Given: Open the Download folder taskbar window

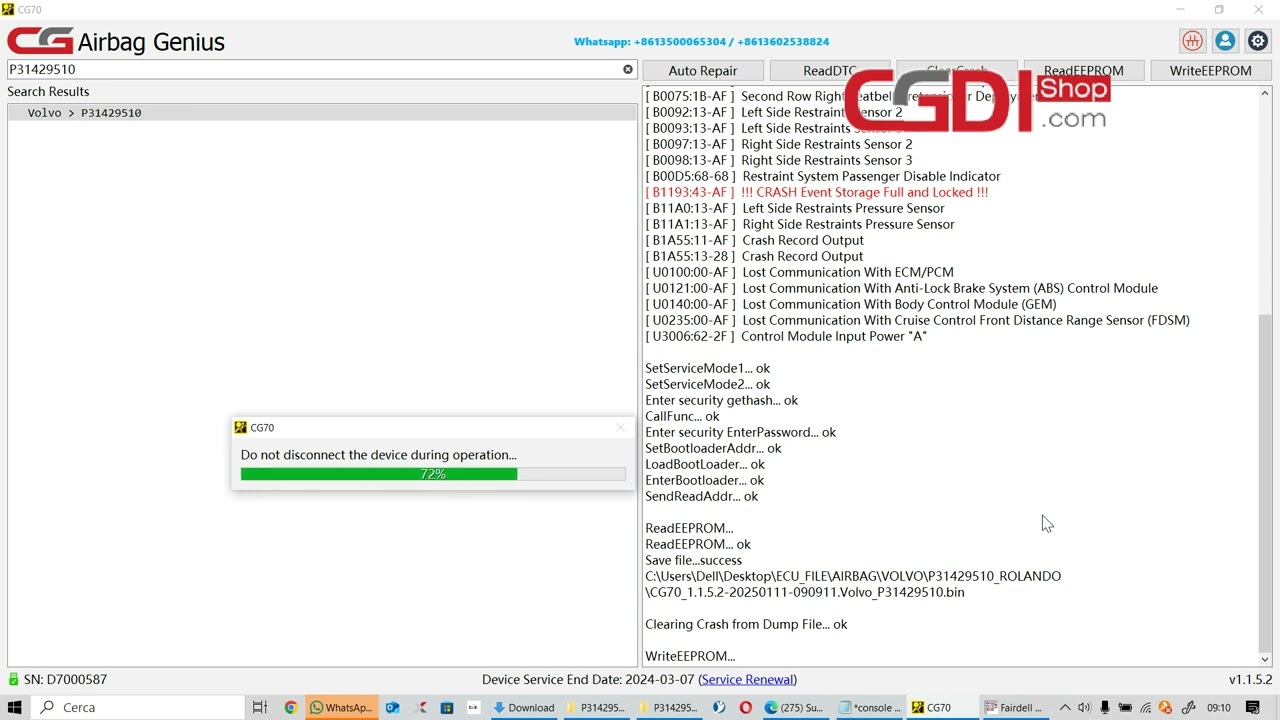Looking at the screenshot, I should point(524,707).
